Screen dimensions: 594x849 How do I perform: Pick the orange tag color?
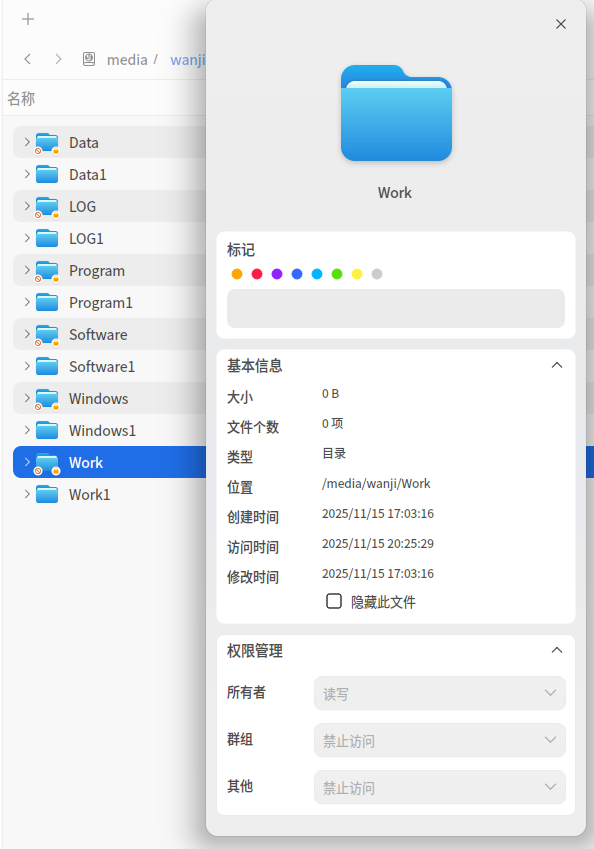(237, 274)
